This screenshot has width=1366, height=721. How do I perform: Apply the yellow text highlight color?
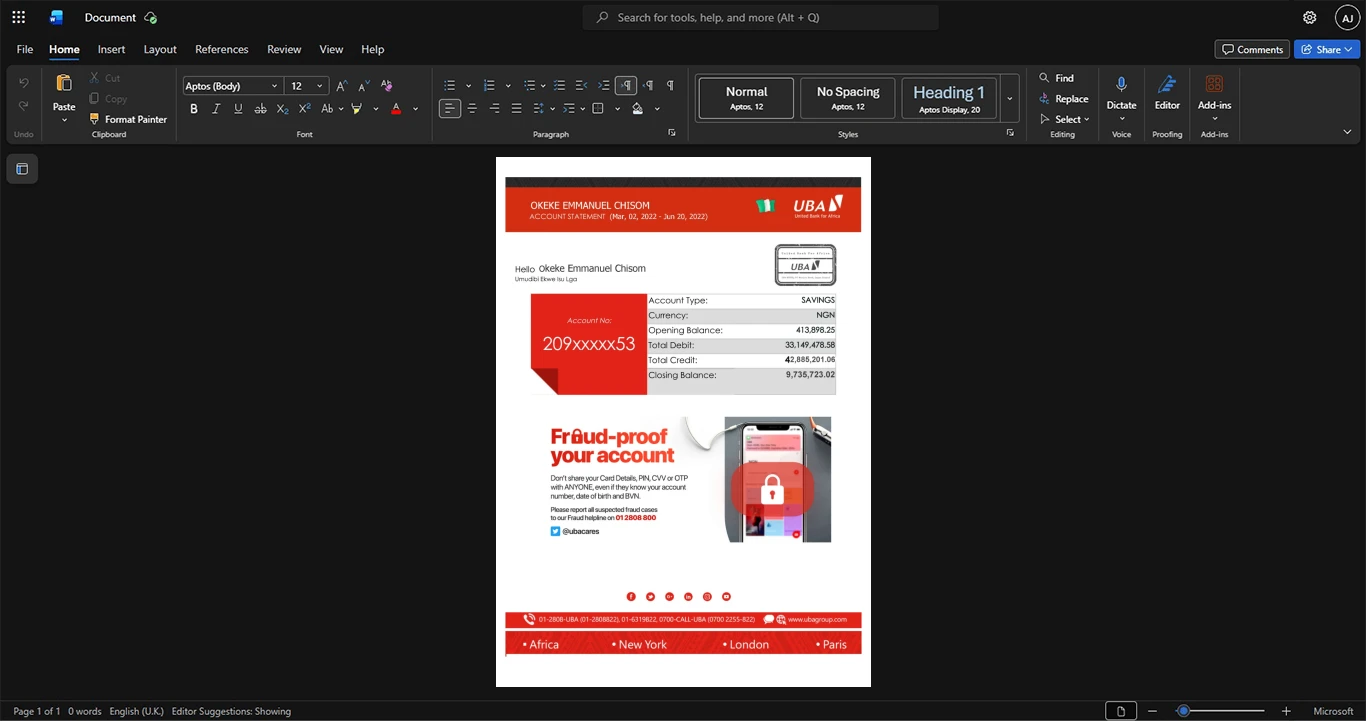(x=356, y=109)
